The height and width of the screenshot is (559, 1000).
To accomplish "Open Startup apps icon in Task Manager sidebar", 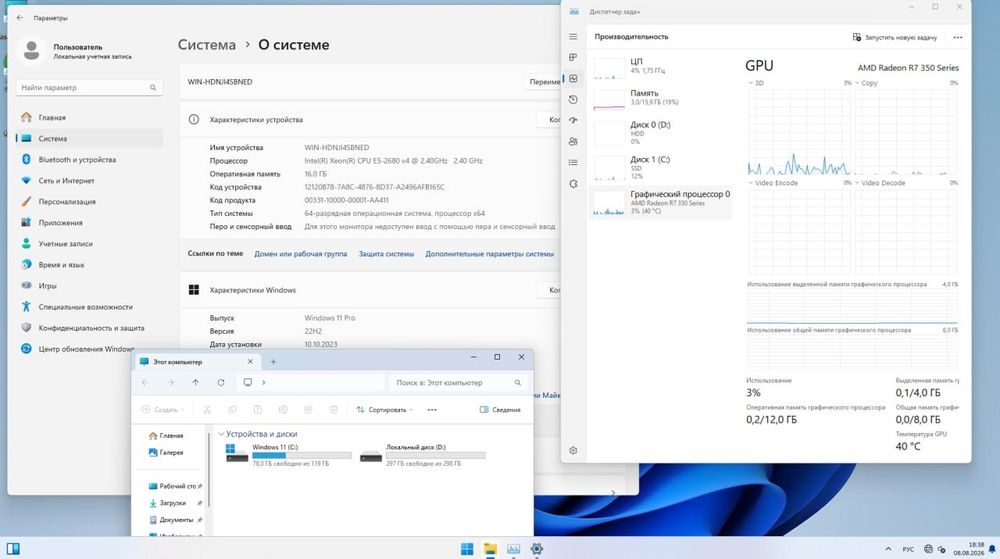I will (x=573, y=120).
